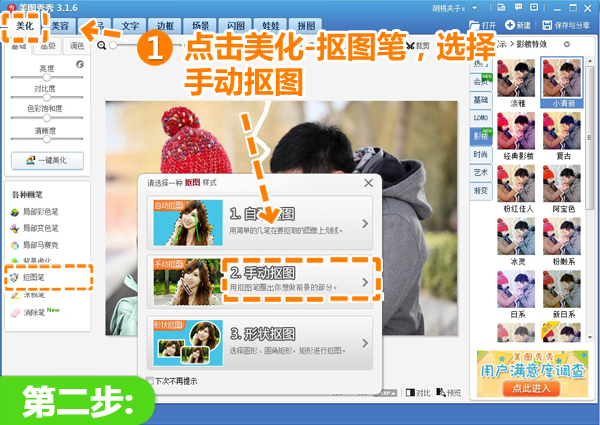600x425 pixels.
Task: Apply the 粉嫩系 effect thumbnail
Action: coord(562,236)
